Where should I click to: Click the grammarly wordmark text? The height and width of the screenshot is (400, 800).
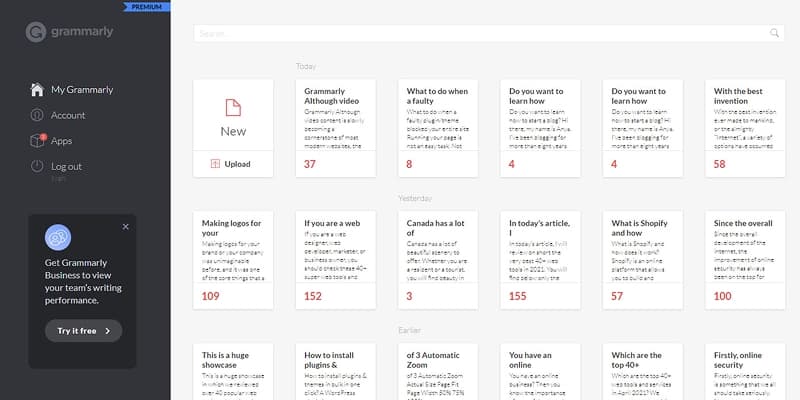point(82,32)
